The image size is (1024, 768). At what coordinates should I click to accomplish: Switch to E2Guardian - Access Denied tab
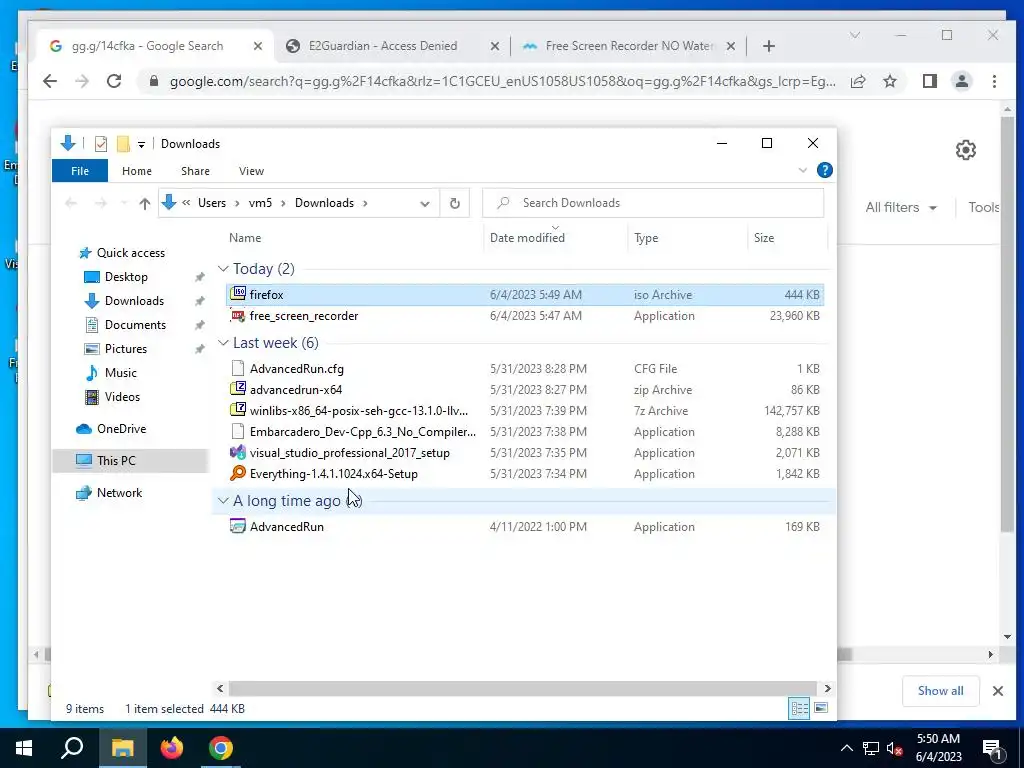pos(383,46)
